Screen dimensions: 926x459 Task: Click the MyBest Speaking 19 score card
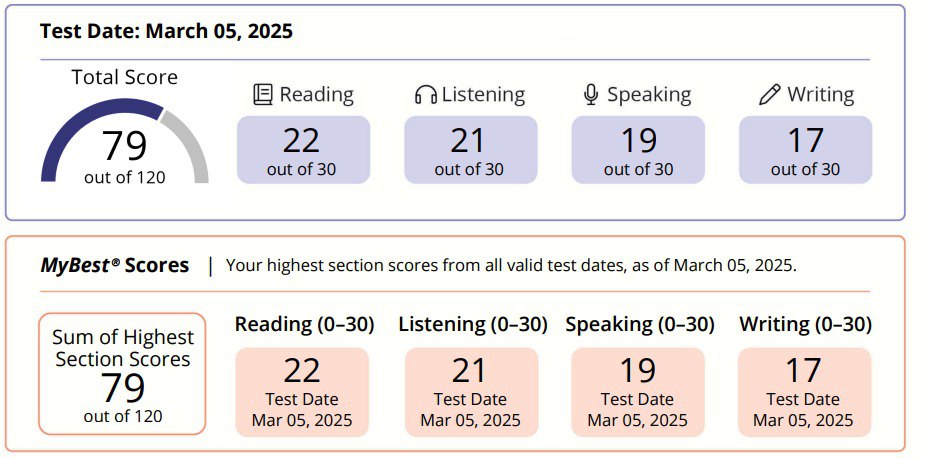click(x=638, y=392)
